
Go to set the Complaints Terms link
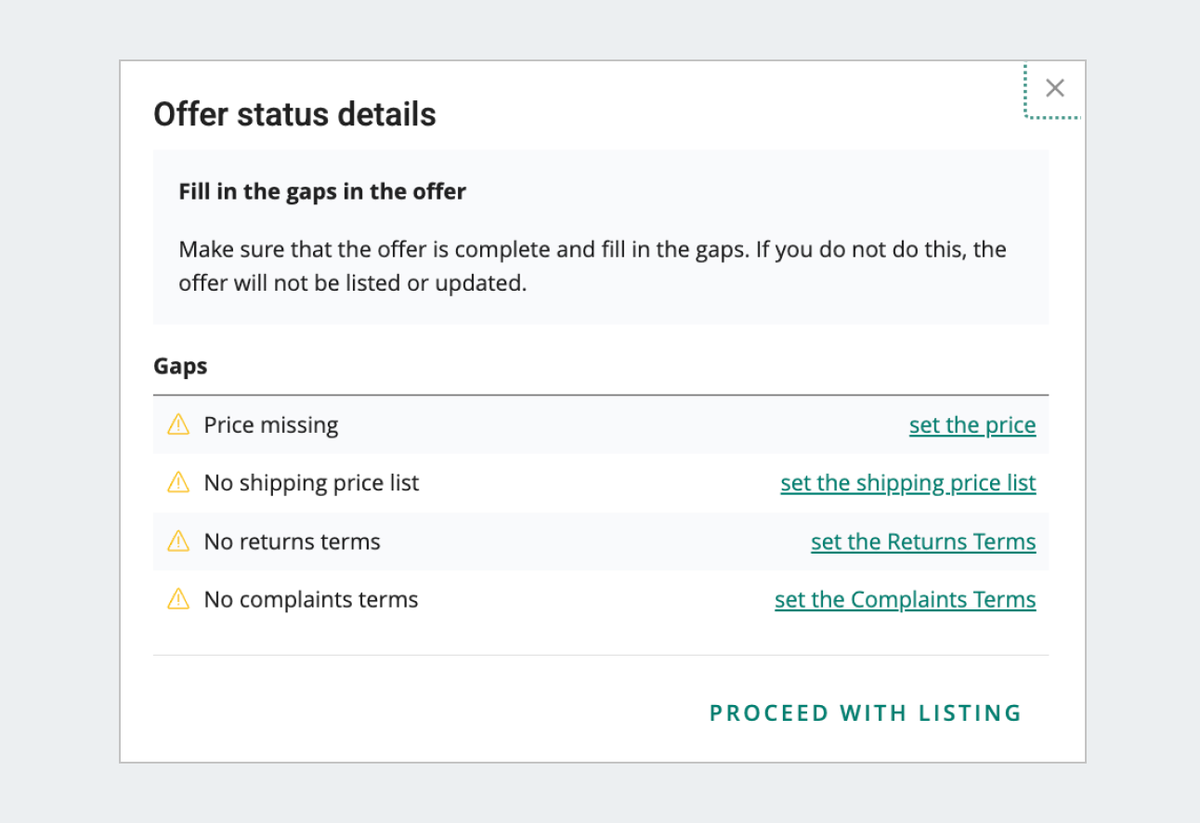905,600
